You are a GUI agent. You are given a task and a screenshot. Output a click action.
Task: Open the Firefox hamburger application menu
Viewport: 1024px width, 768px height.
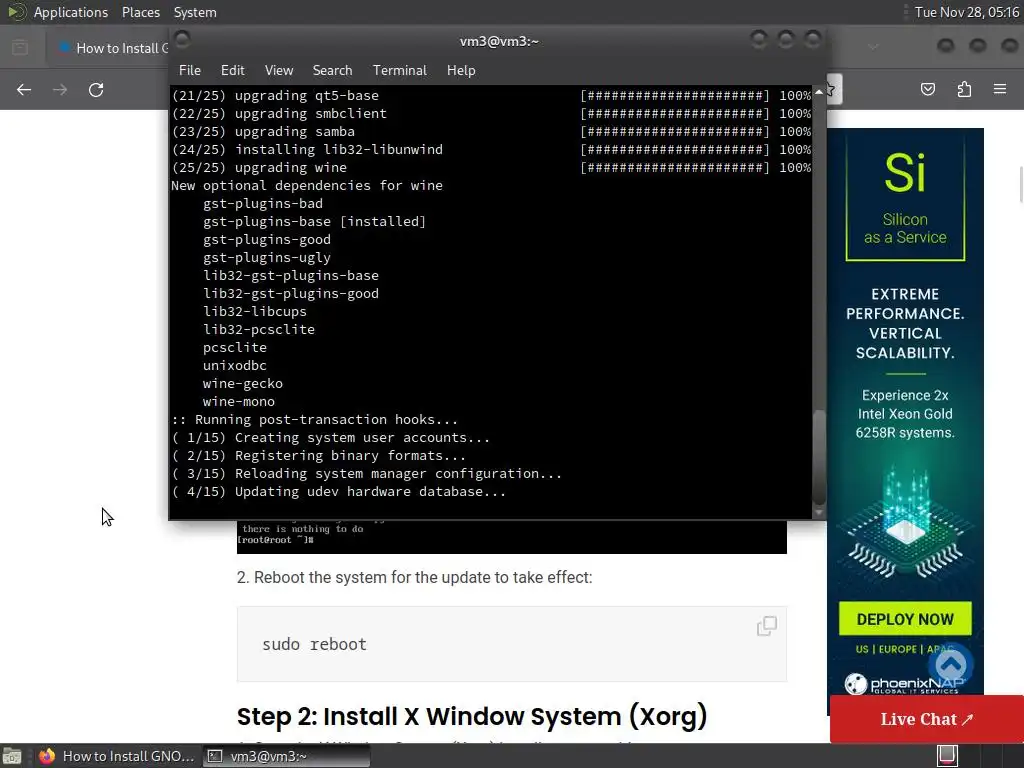click(1000, 89)
